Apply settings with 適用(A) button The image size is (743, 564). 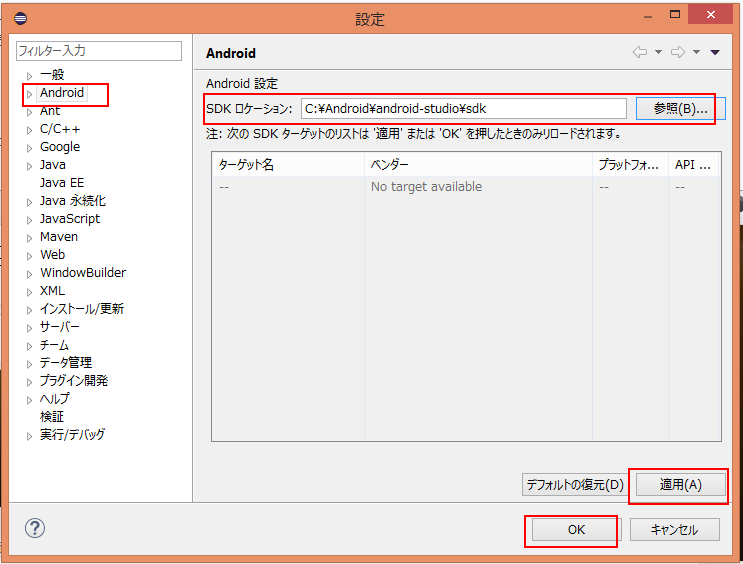[x=680, y=484]
